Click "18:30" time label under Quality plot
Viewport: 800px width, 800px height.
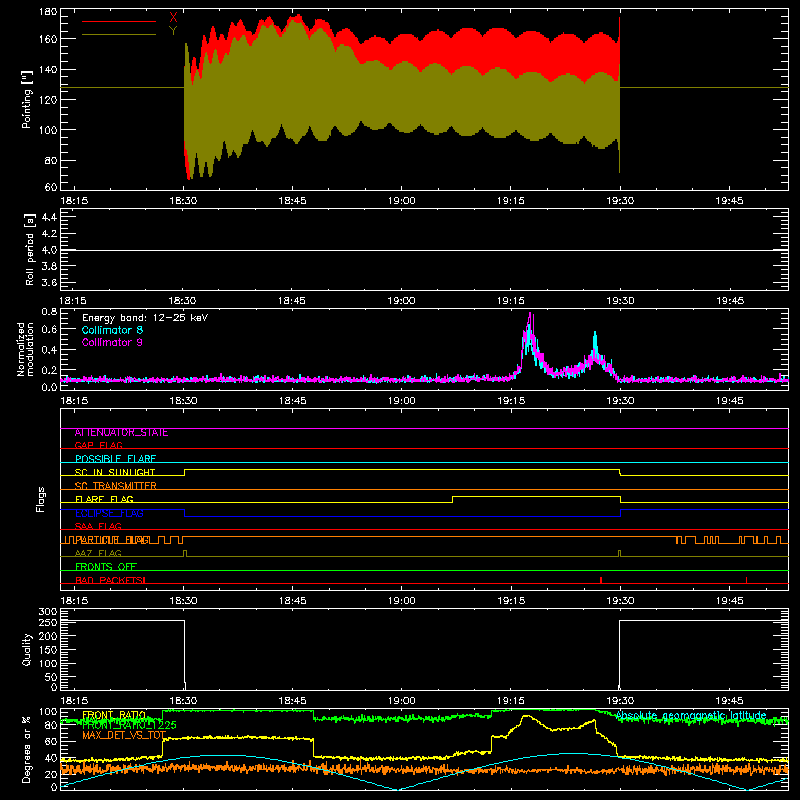tap(183, 701)
